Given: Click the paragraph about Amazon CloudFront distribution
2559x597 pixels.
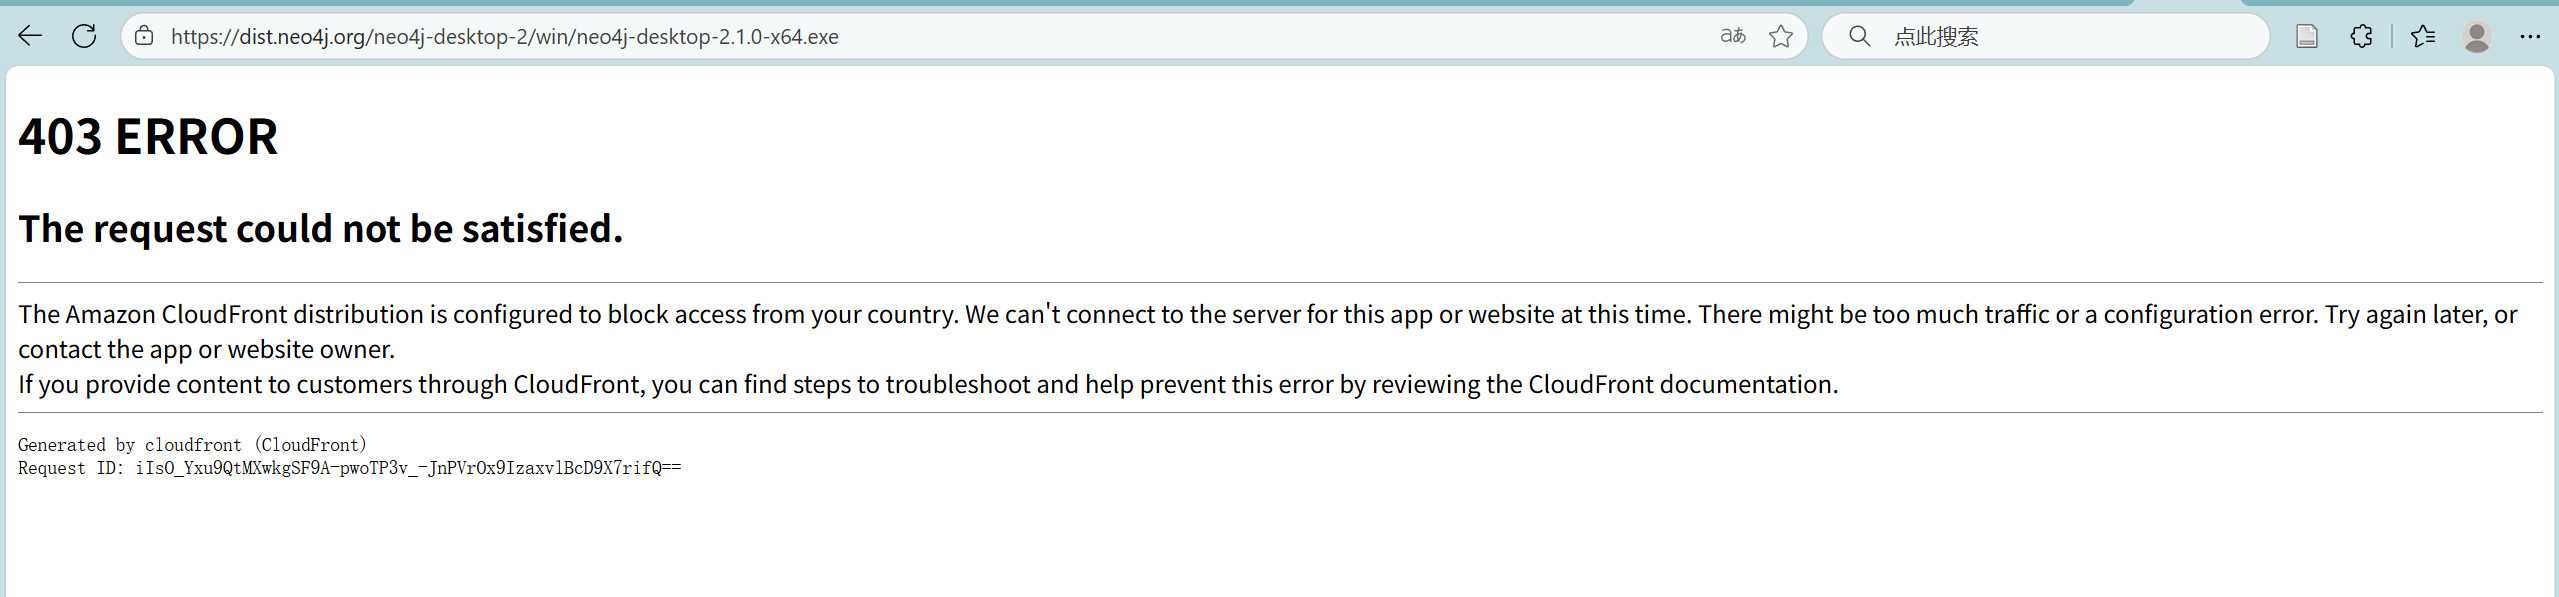Looking at the screenshot, I should (1268, 331).
